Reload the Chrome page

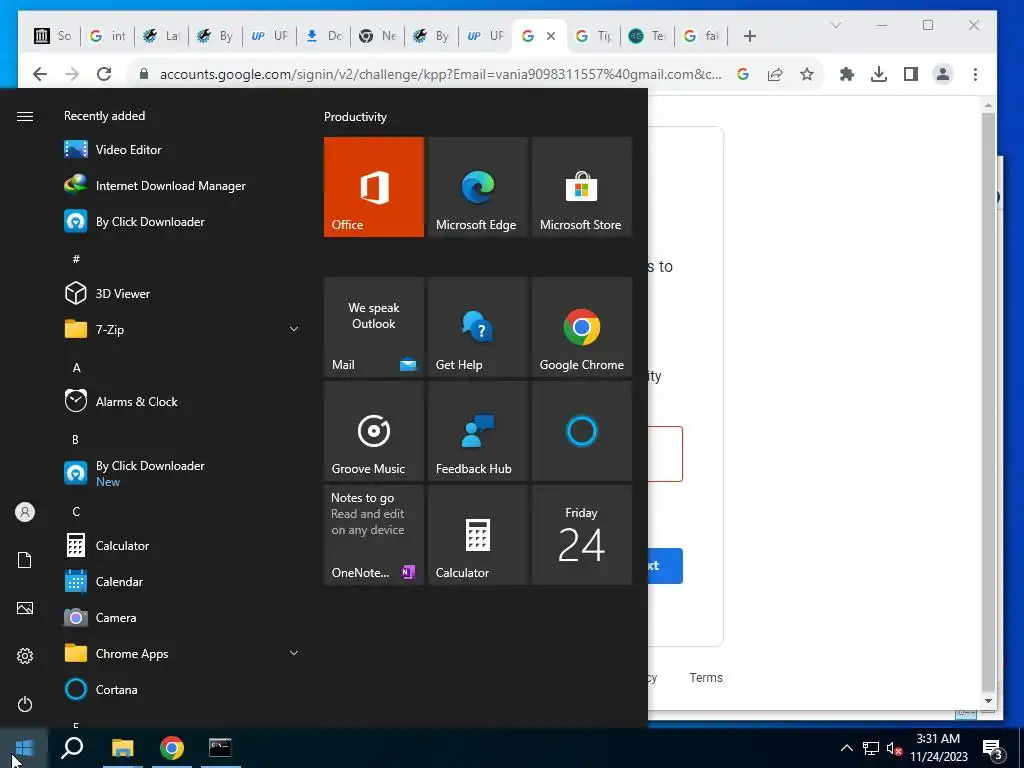[x=104, y=74]
